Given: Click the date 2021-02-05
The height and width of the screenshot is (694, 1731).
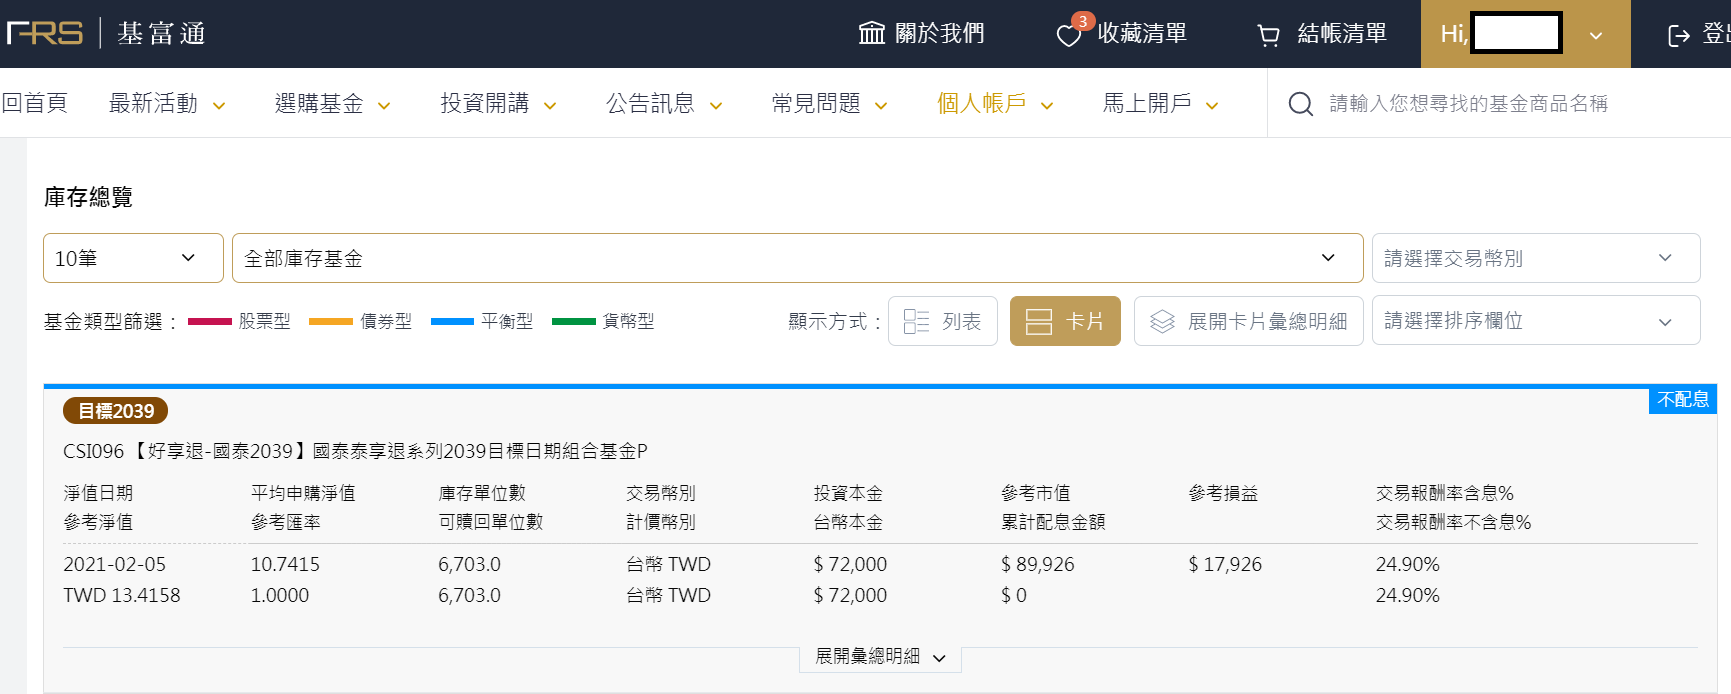Looking at the screenshot, I should click(115, 564).
